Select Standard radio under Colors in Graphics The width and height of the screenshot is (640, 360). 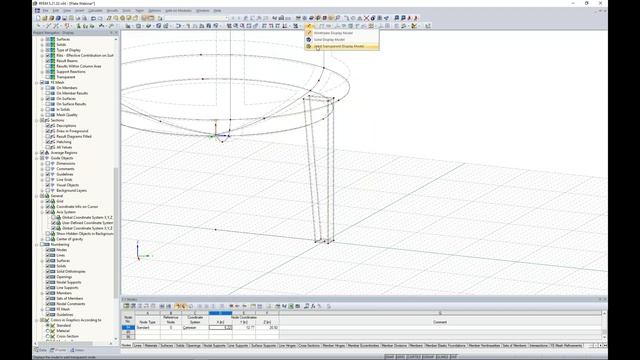click(47, 325)
